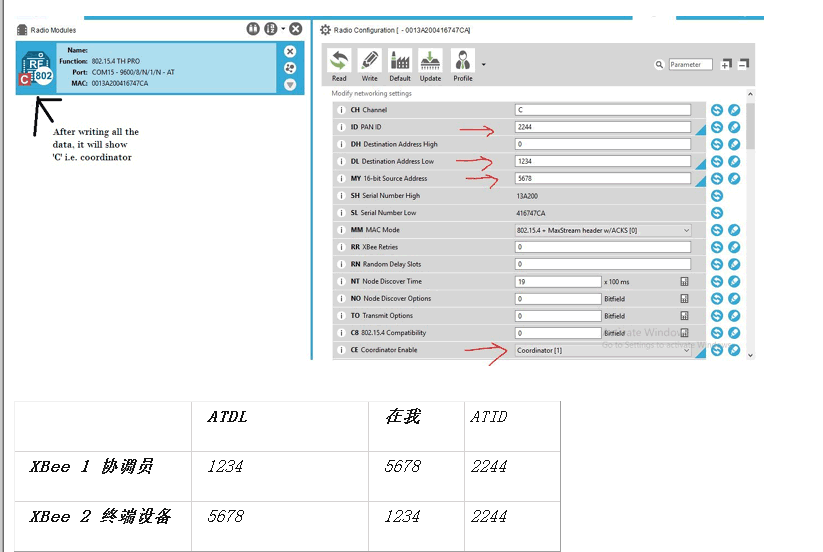Click info icon for CE Coordinator Enable
The image size is (823, 552).
coord(341,350)
